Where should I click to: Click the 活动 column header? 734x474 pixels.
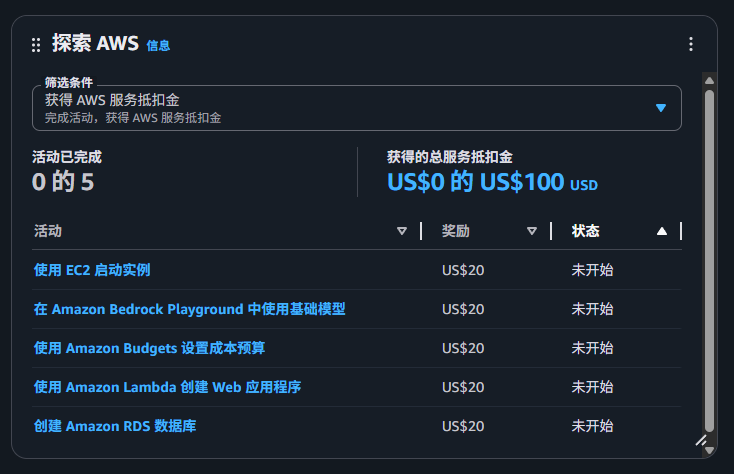click(48, 231)
